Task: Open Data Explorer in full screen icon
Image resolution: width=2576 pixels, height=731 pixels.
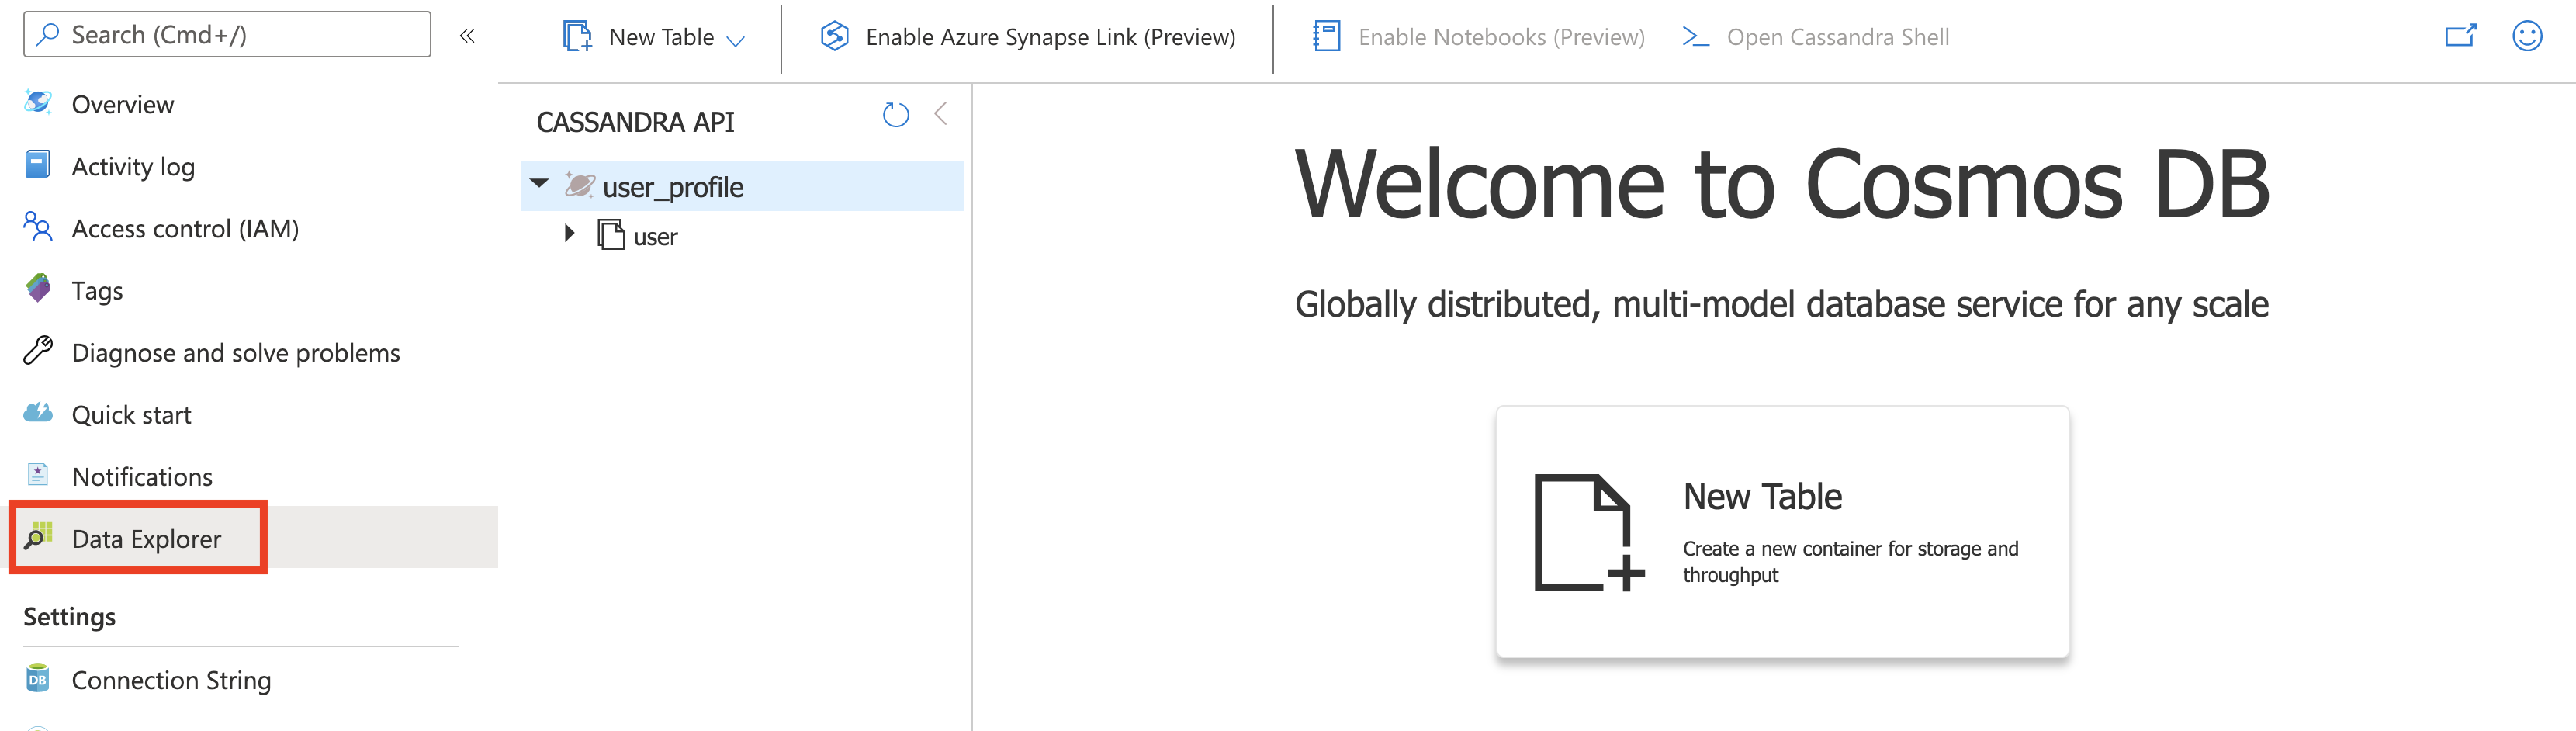Action: pos(2460,36)
